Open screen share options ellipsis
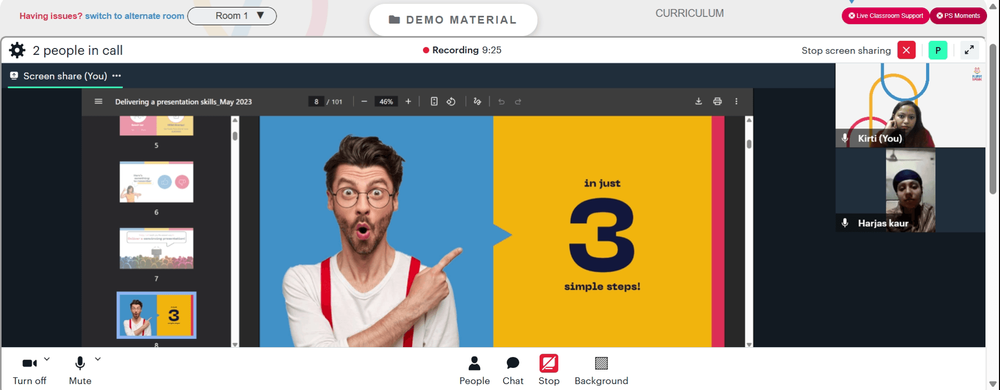The image size is (1000, 390). (x=117, y=76)
